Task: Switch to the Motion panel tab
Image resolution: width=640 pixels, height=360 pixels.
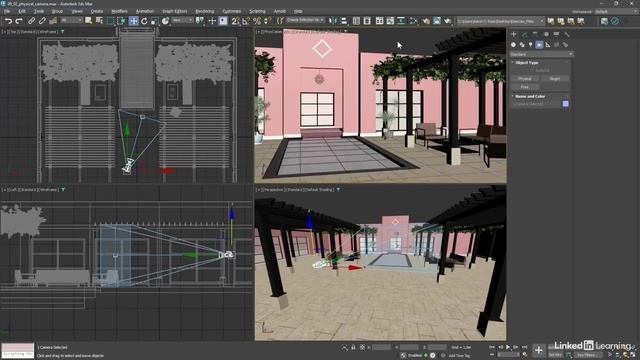Action: click(546, 34)
